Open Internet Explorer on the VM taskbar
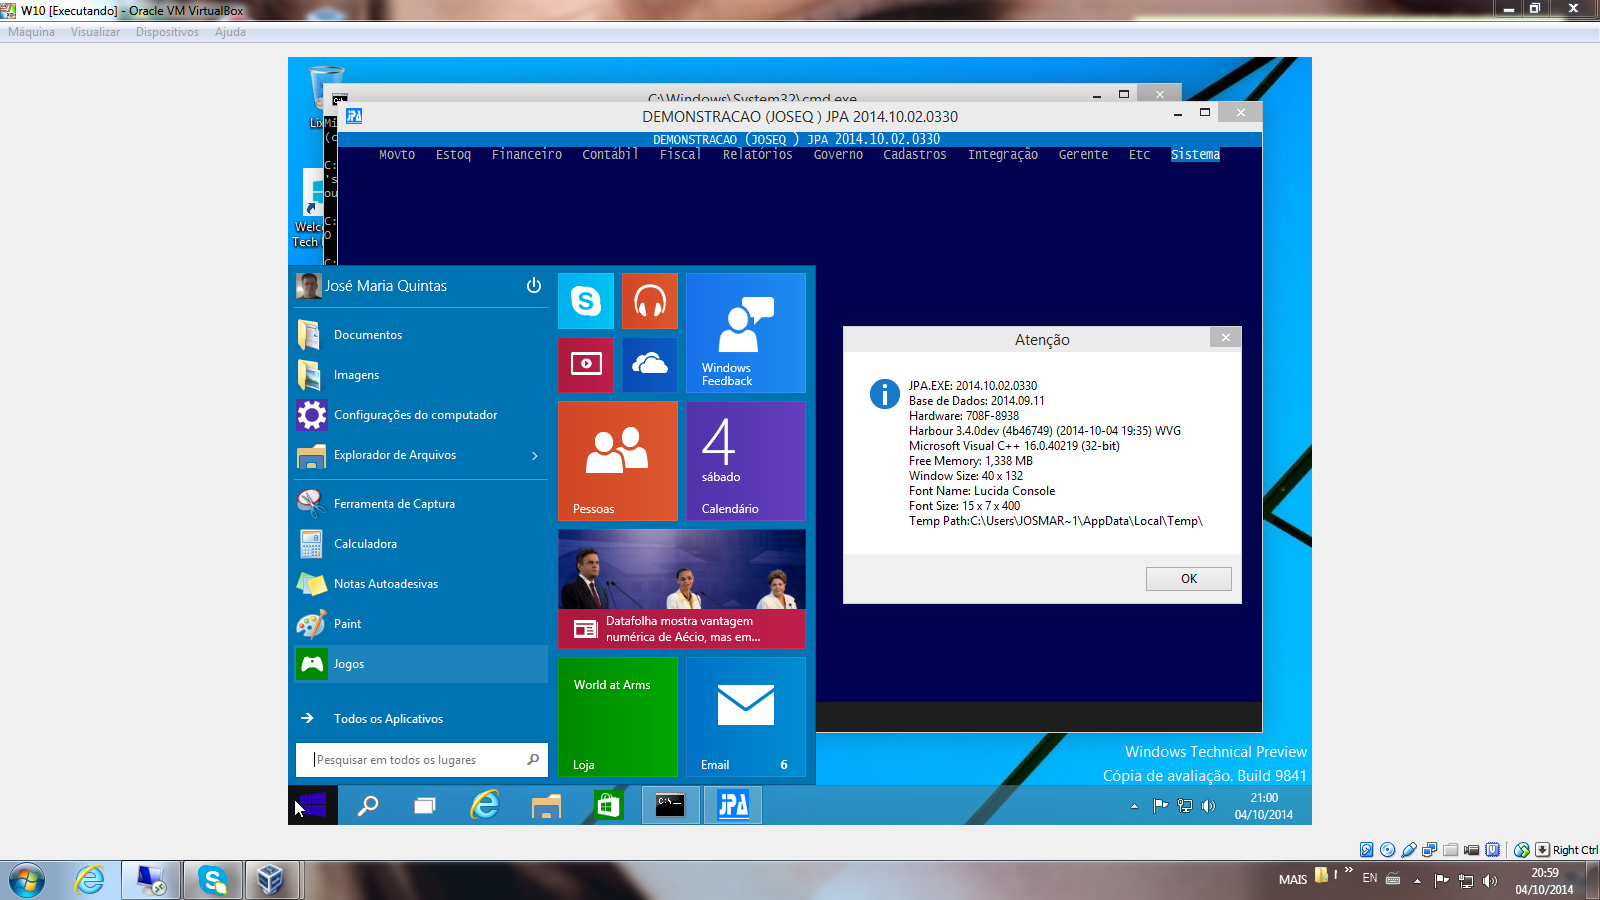This screenshot has height=900, width=1600. pos(485,805)
